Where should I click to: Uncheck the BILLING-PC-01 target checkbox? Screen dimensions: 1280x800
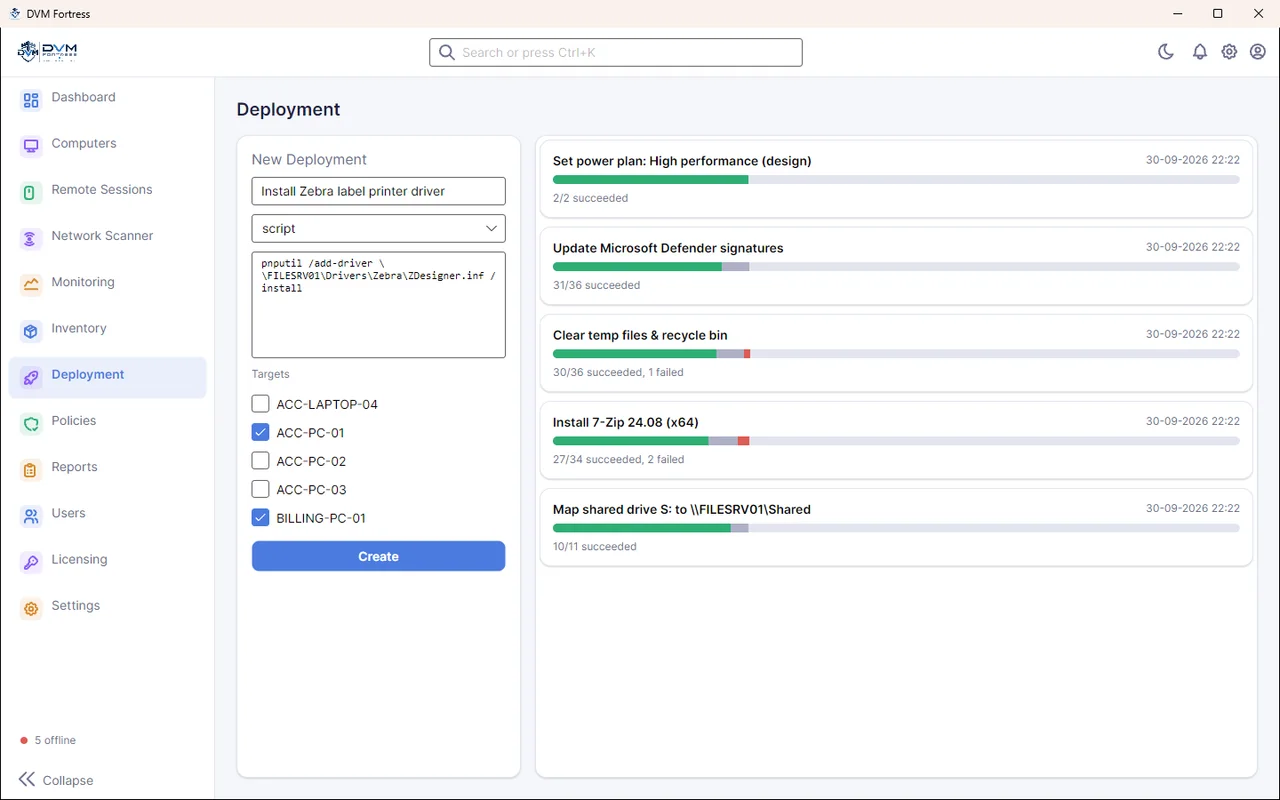click(260, 517)
